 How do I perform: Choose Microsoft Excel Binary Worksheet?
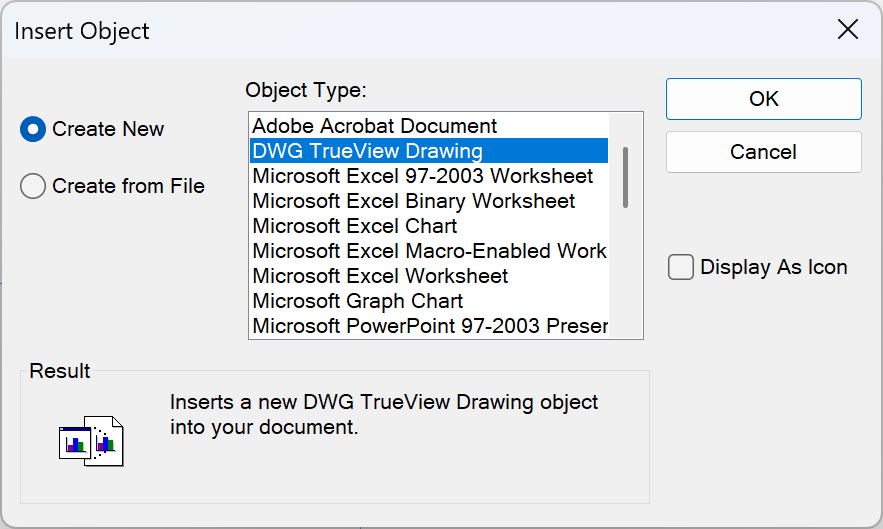pos(429,201)
